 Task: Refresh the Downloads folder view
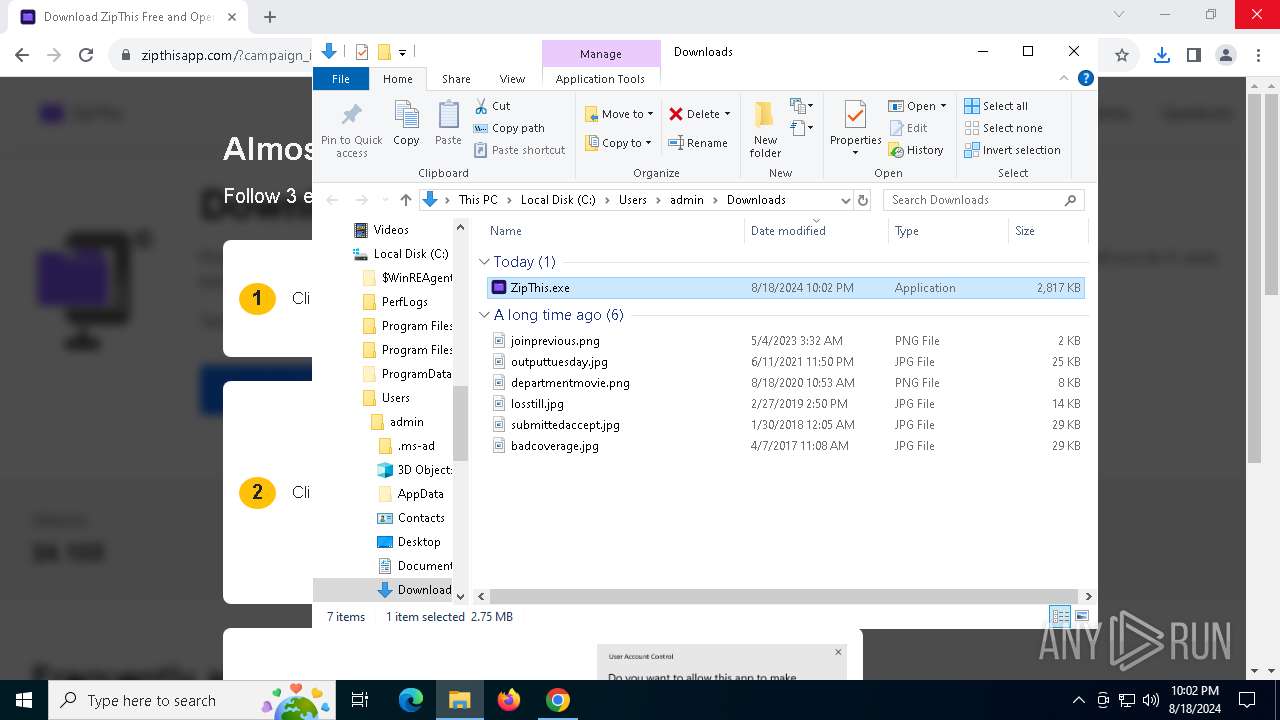pyautogui.click(x=863, y=200)
